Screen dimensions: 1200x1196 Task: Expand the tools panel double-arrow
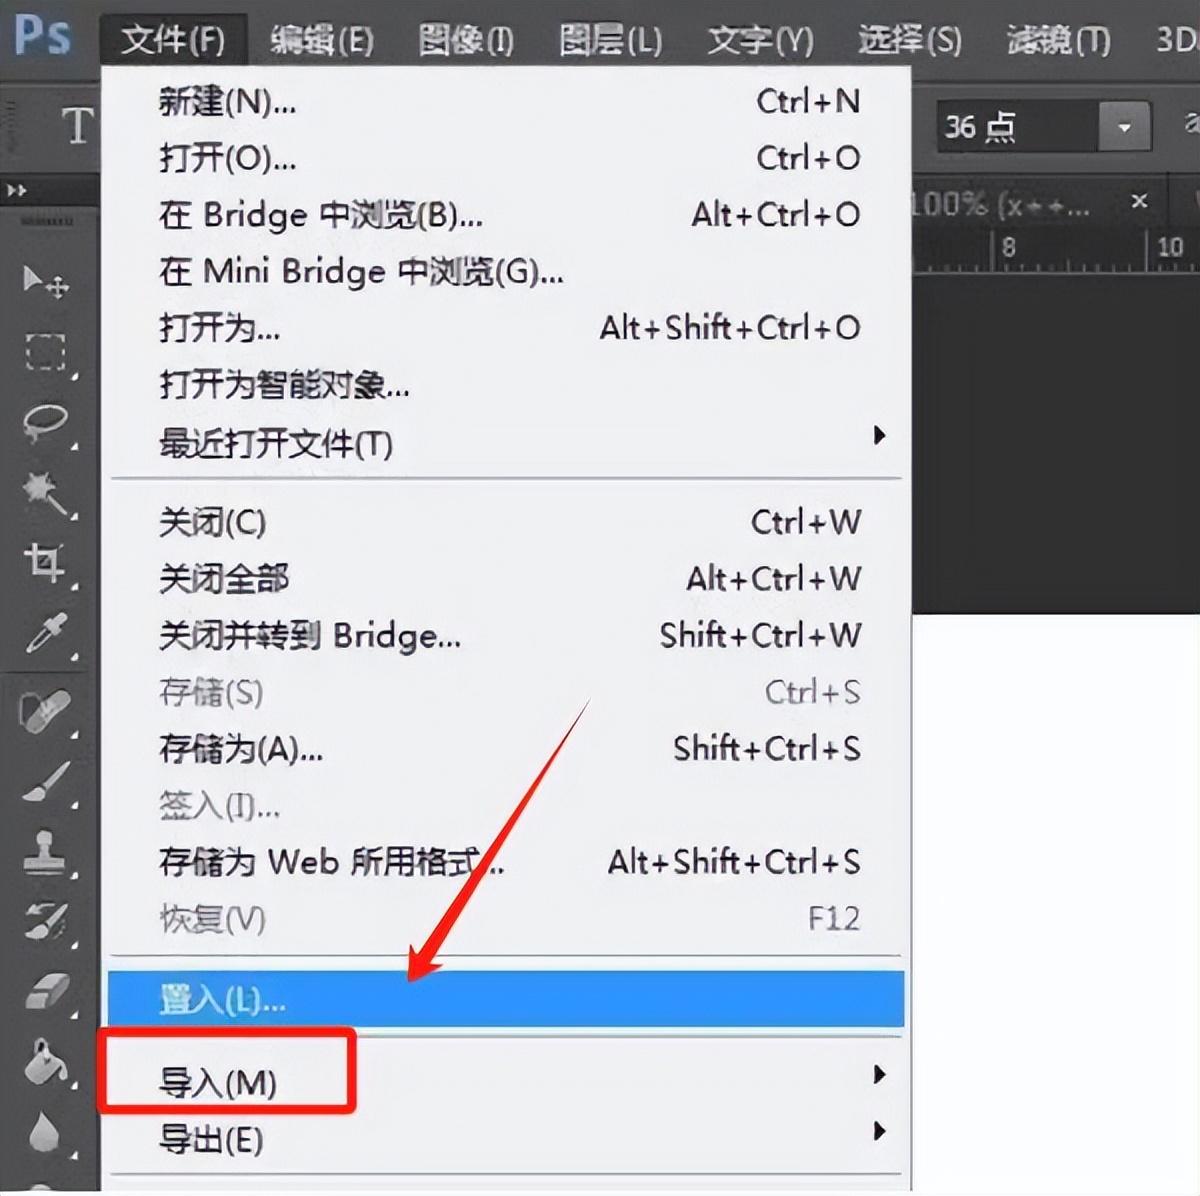[x=17, y=190]
